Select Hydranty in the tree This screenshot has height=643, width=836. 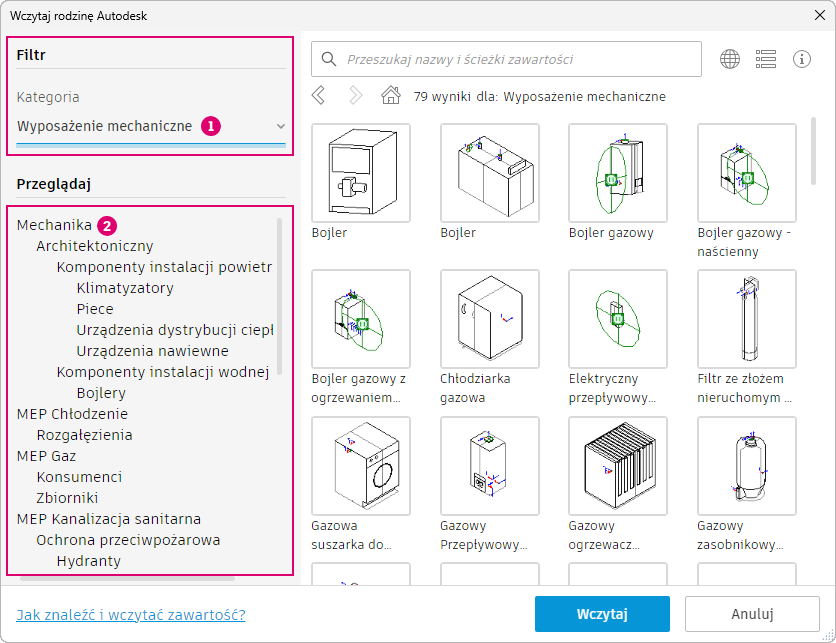click(89, 561)
